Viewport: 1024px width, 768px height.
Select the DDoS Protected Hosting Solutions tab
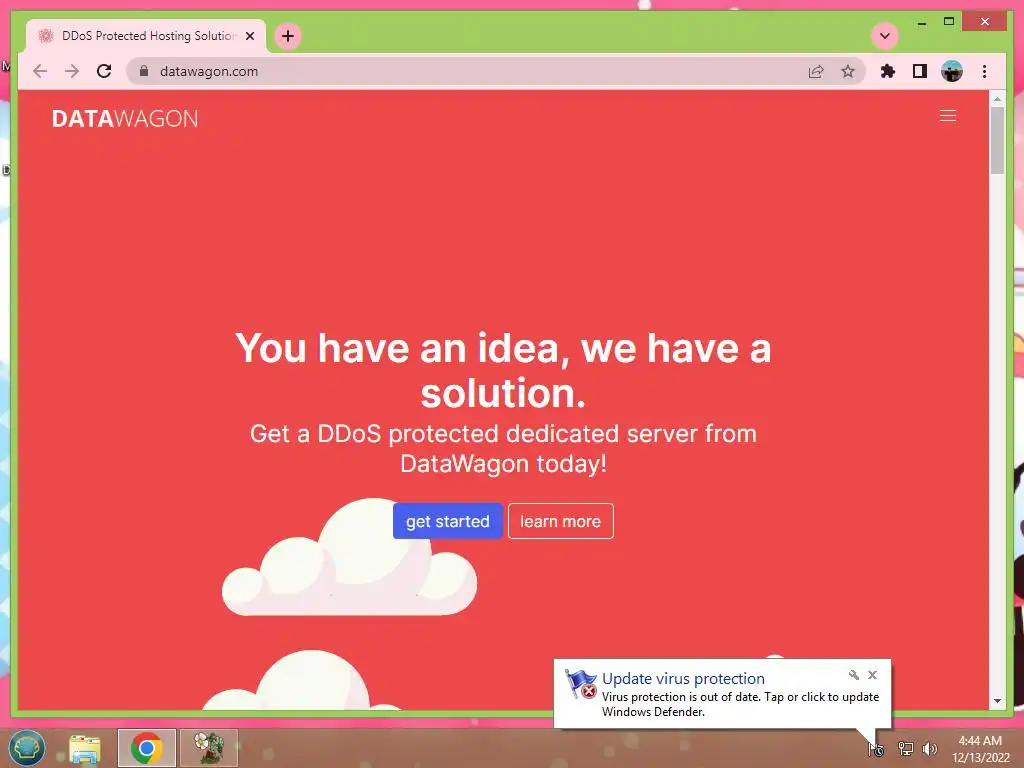[146, 36]
